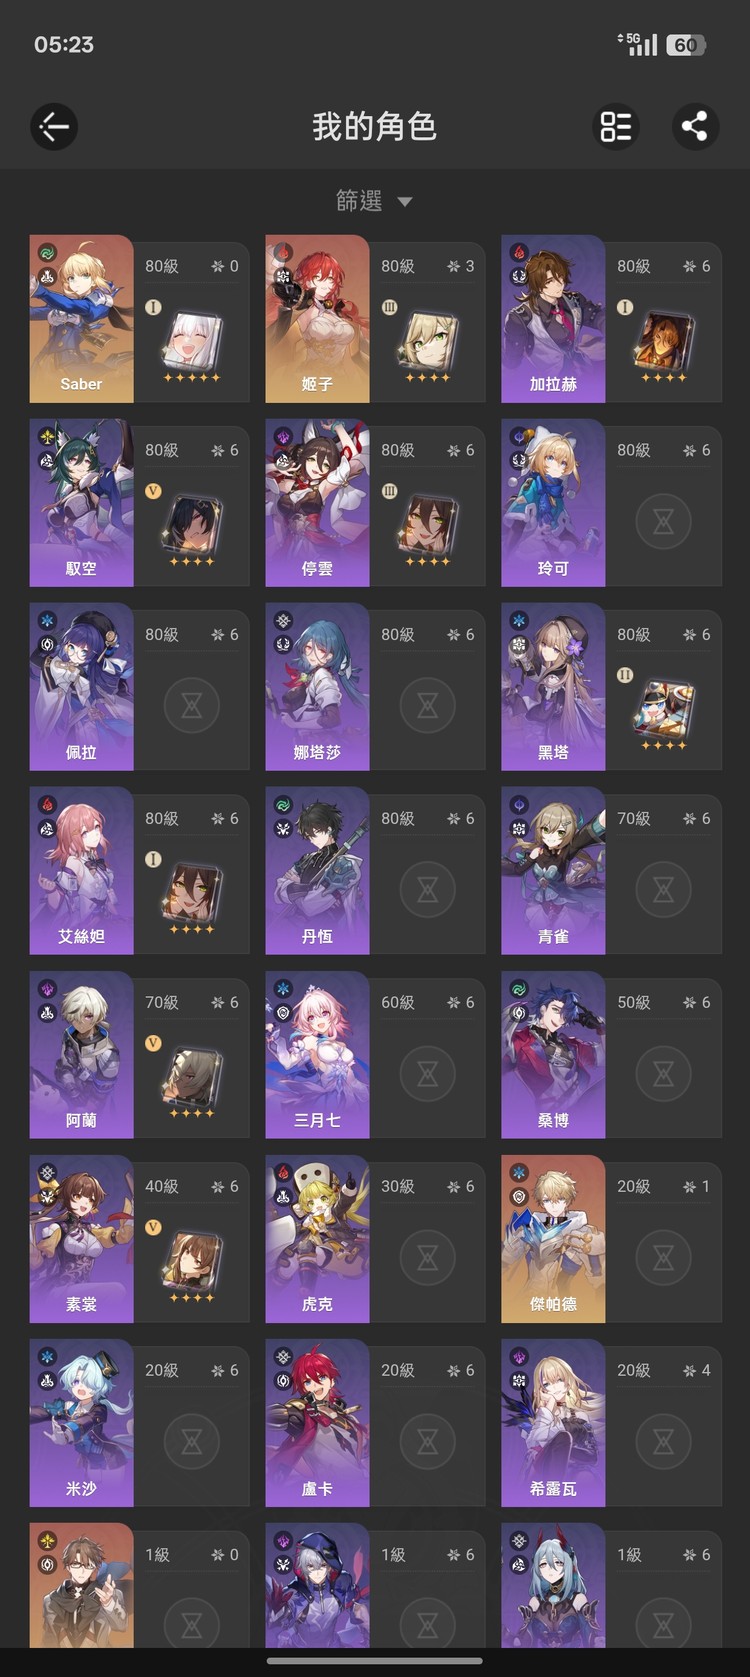The height and width of the screenshot is (1677, 750).
Task: Tap empty light cone slot for 佩拉
Action: click(192, 706)
